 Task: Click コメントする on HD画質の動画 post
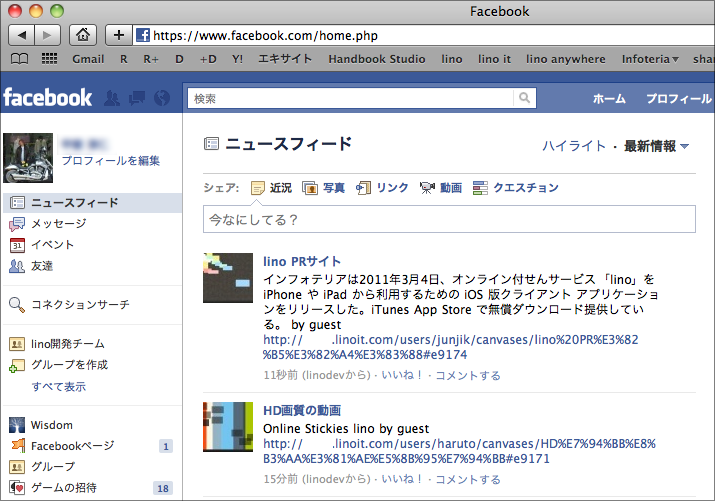point(468,479)
